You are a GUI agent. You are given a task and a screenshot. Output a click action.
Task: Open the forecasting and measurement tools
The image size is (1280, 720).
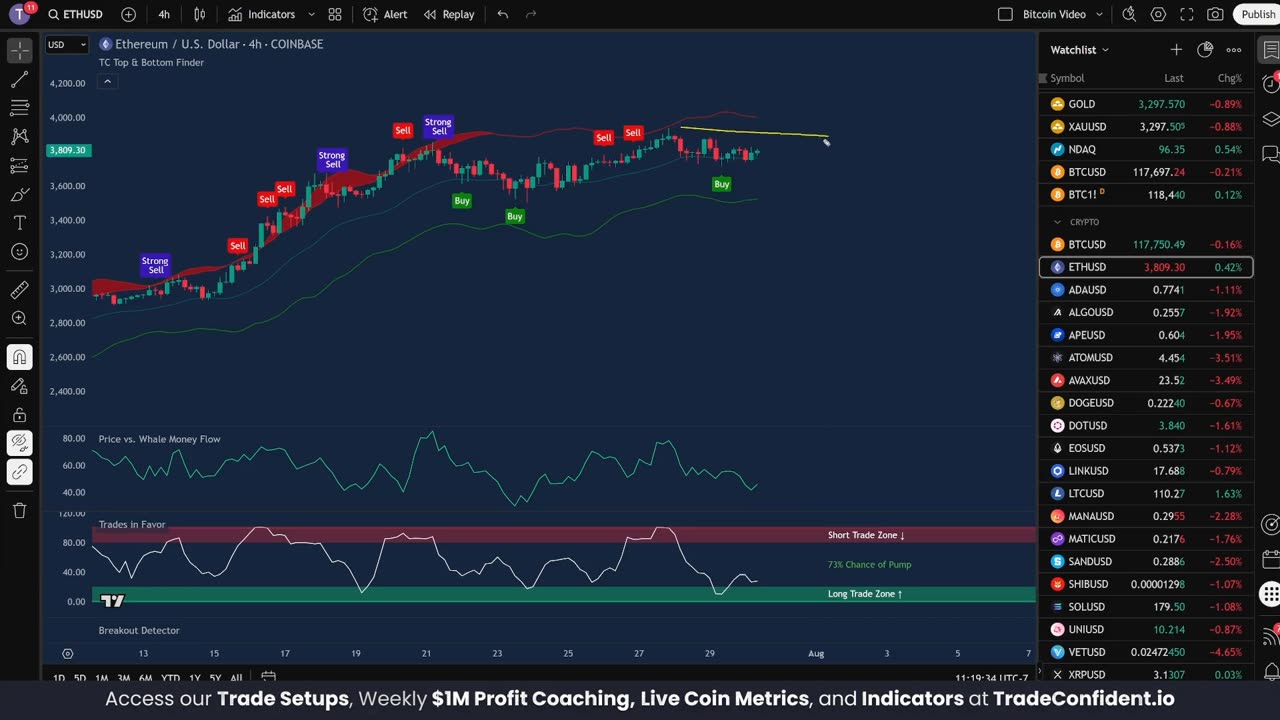(x=19, y=166)
